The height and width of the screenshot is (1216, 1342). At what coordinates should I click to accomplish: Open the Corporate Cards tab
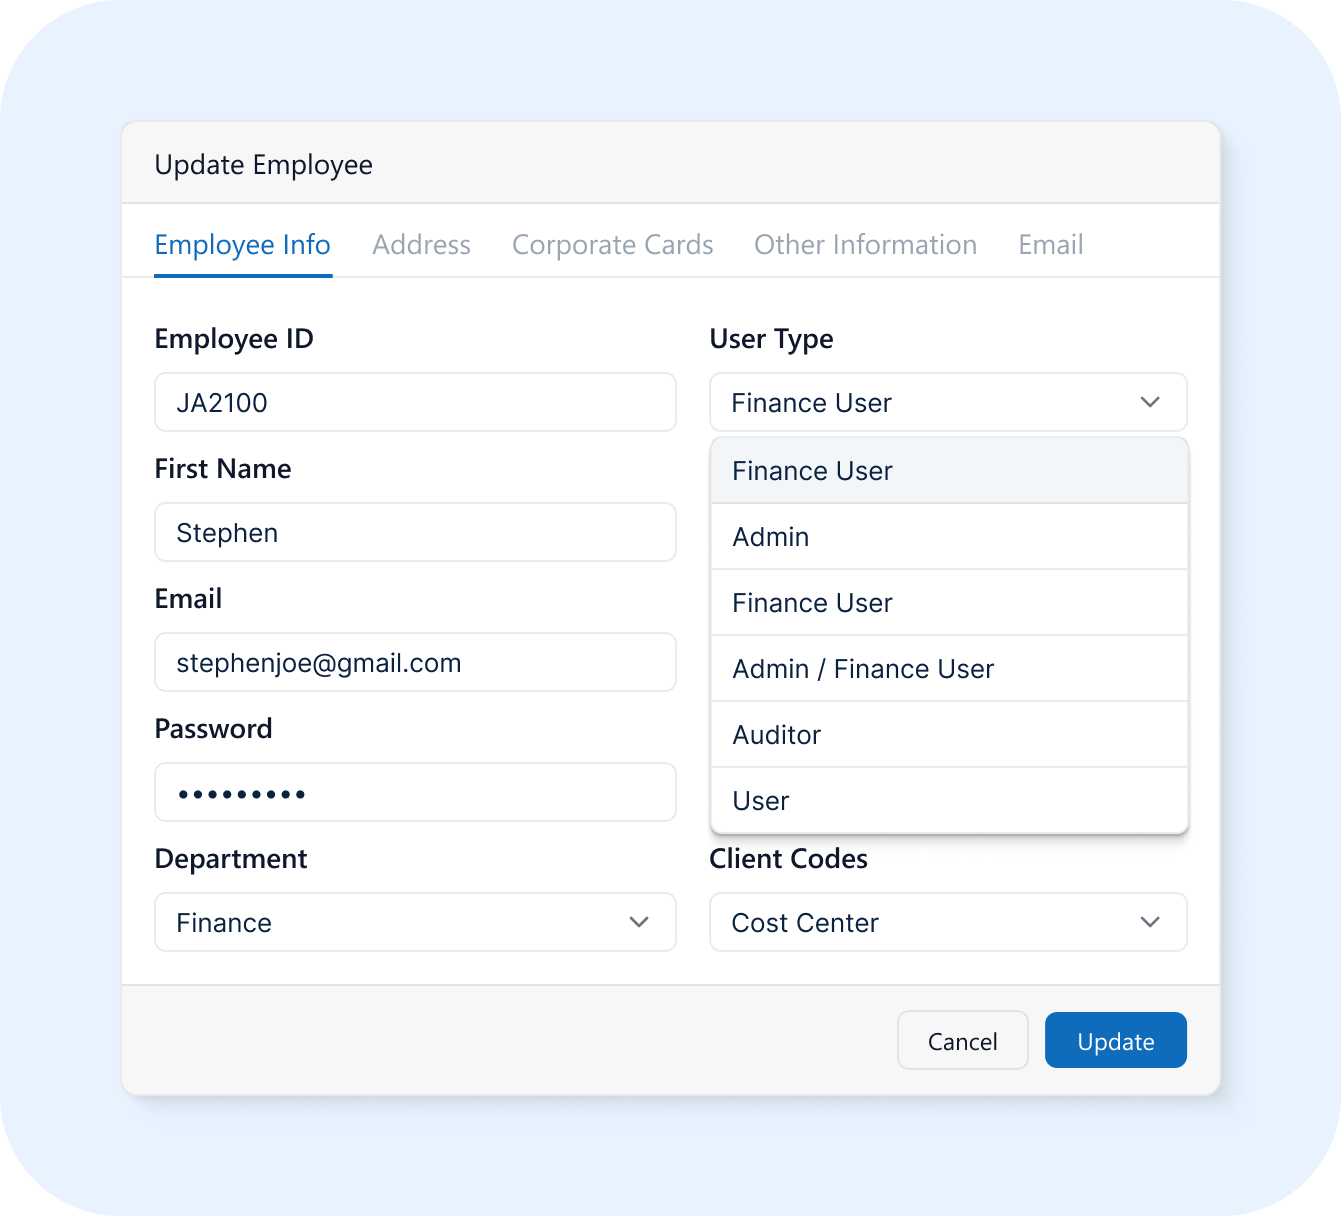pyautogui.click(x=612, y=244)
